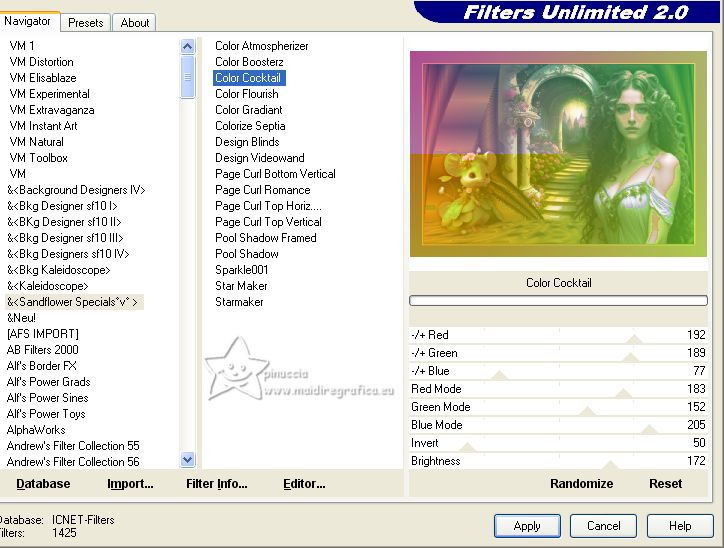Select AB Filters 2000 category
This screenshot has width=724, height=548.
[42, 349]
